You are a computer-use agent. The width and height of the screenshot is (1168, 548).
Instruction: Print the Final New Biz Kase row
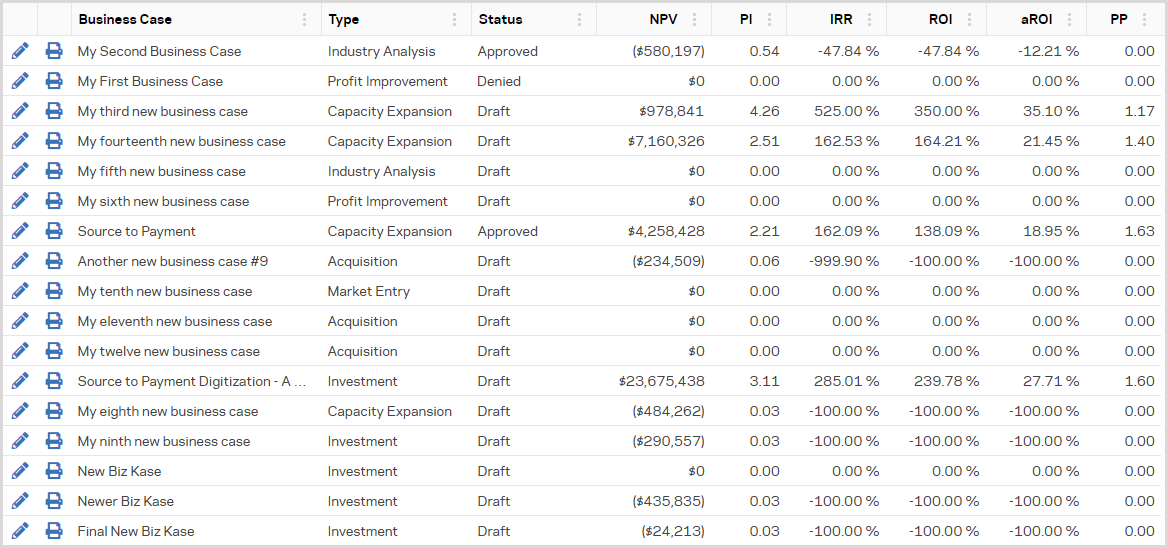[x=54, y=531]
